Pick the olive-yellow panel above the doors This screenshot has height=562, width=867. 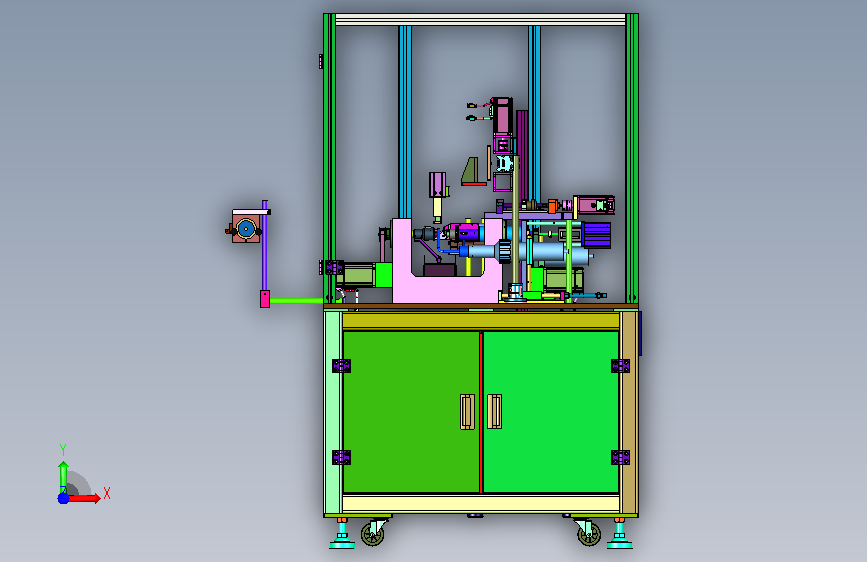[481, 321]
